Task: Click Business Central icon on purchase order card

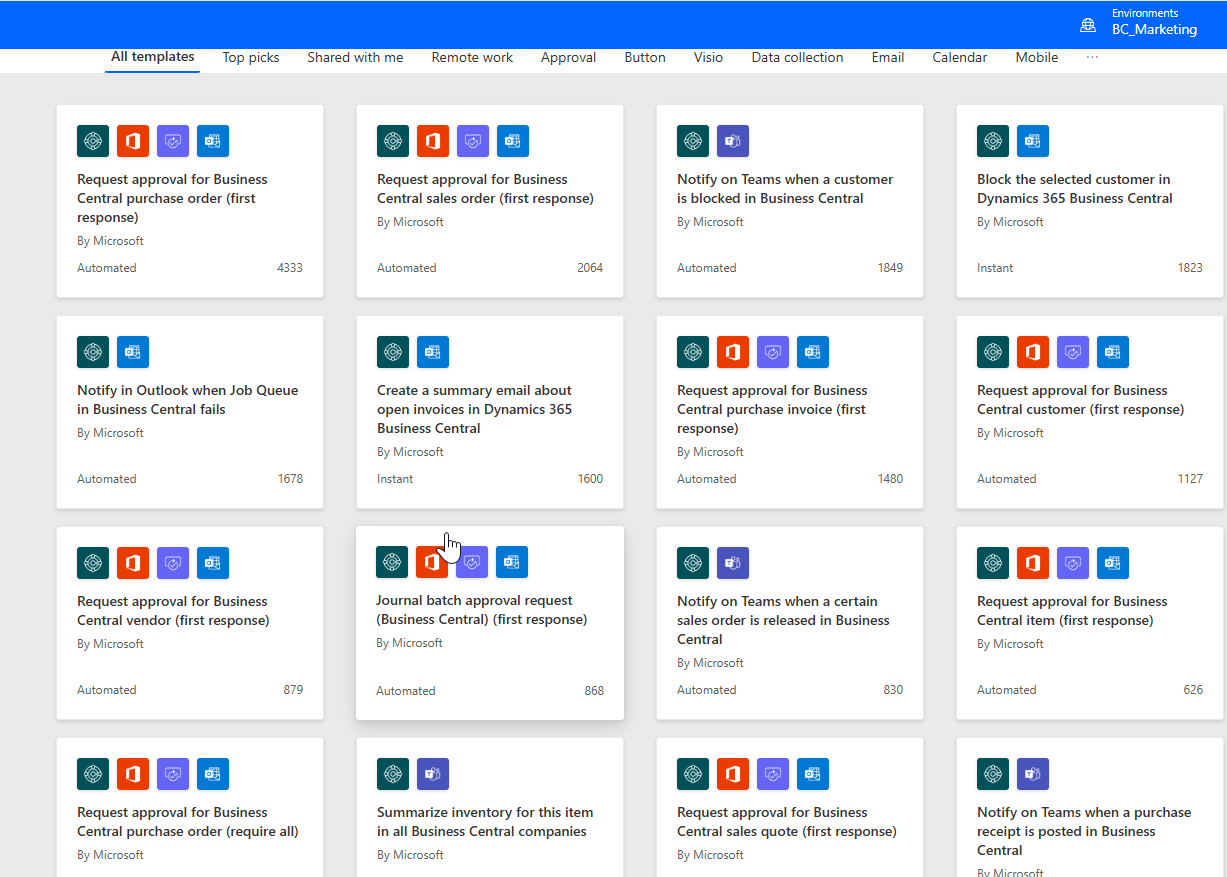Action: [93, 141]
